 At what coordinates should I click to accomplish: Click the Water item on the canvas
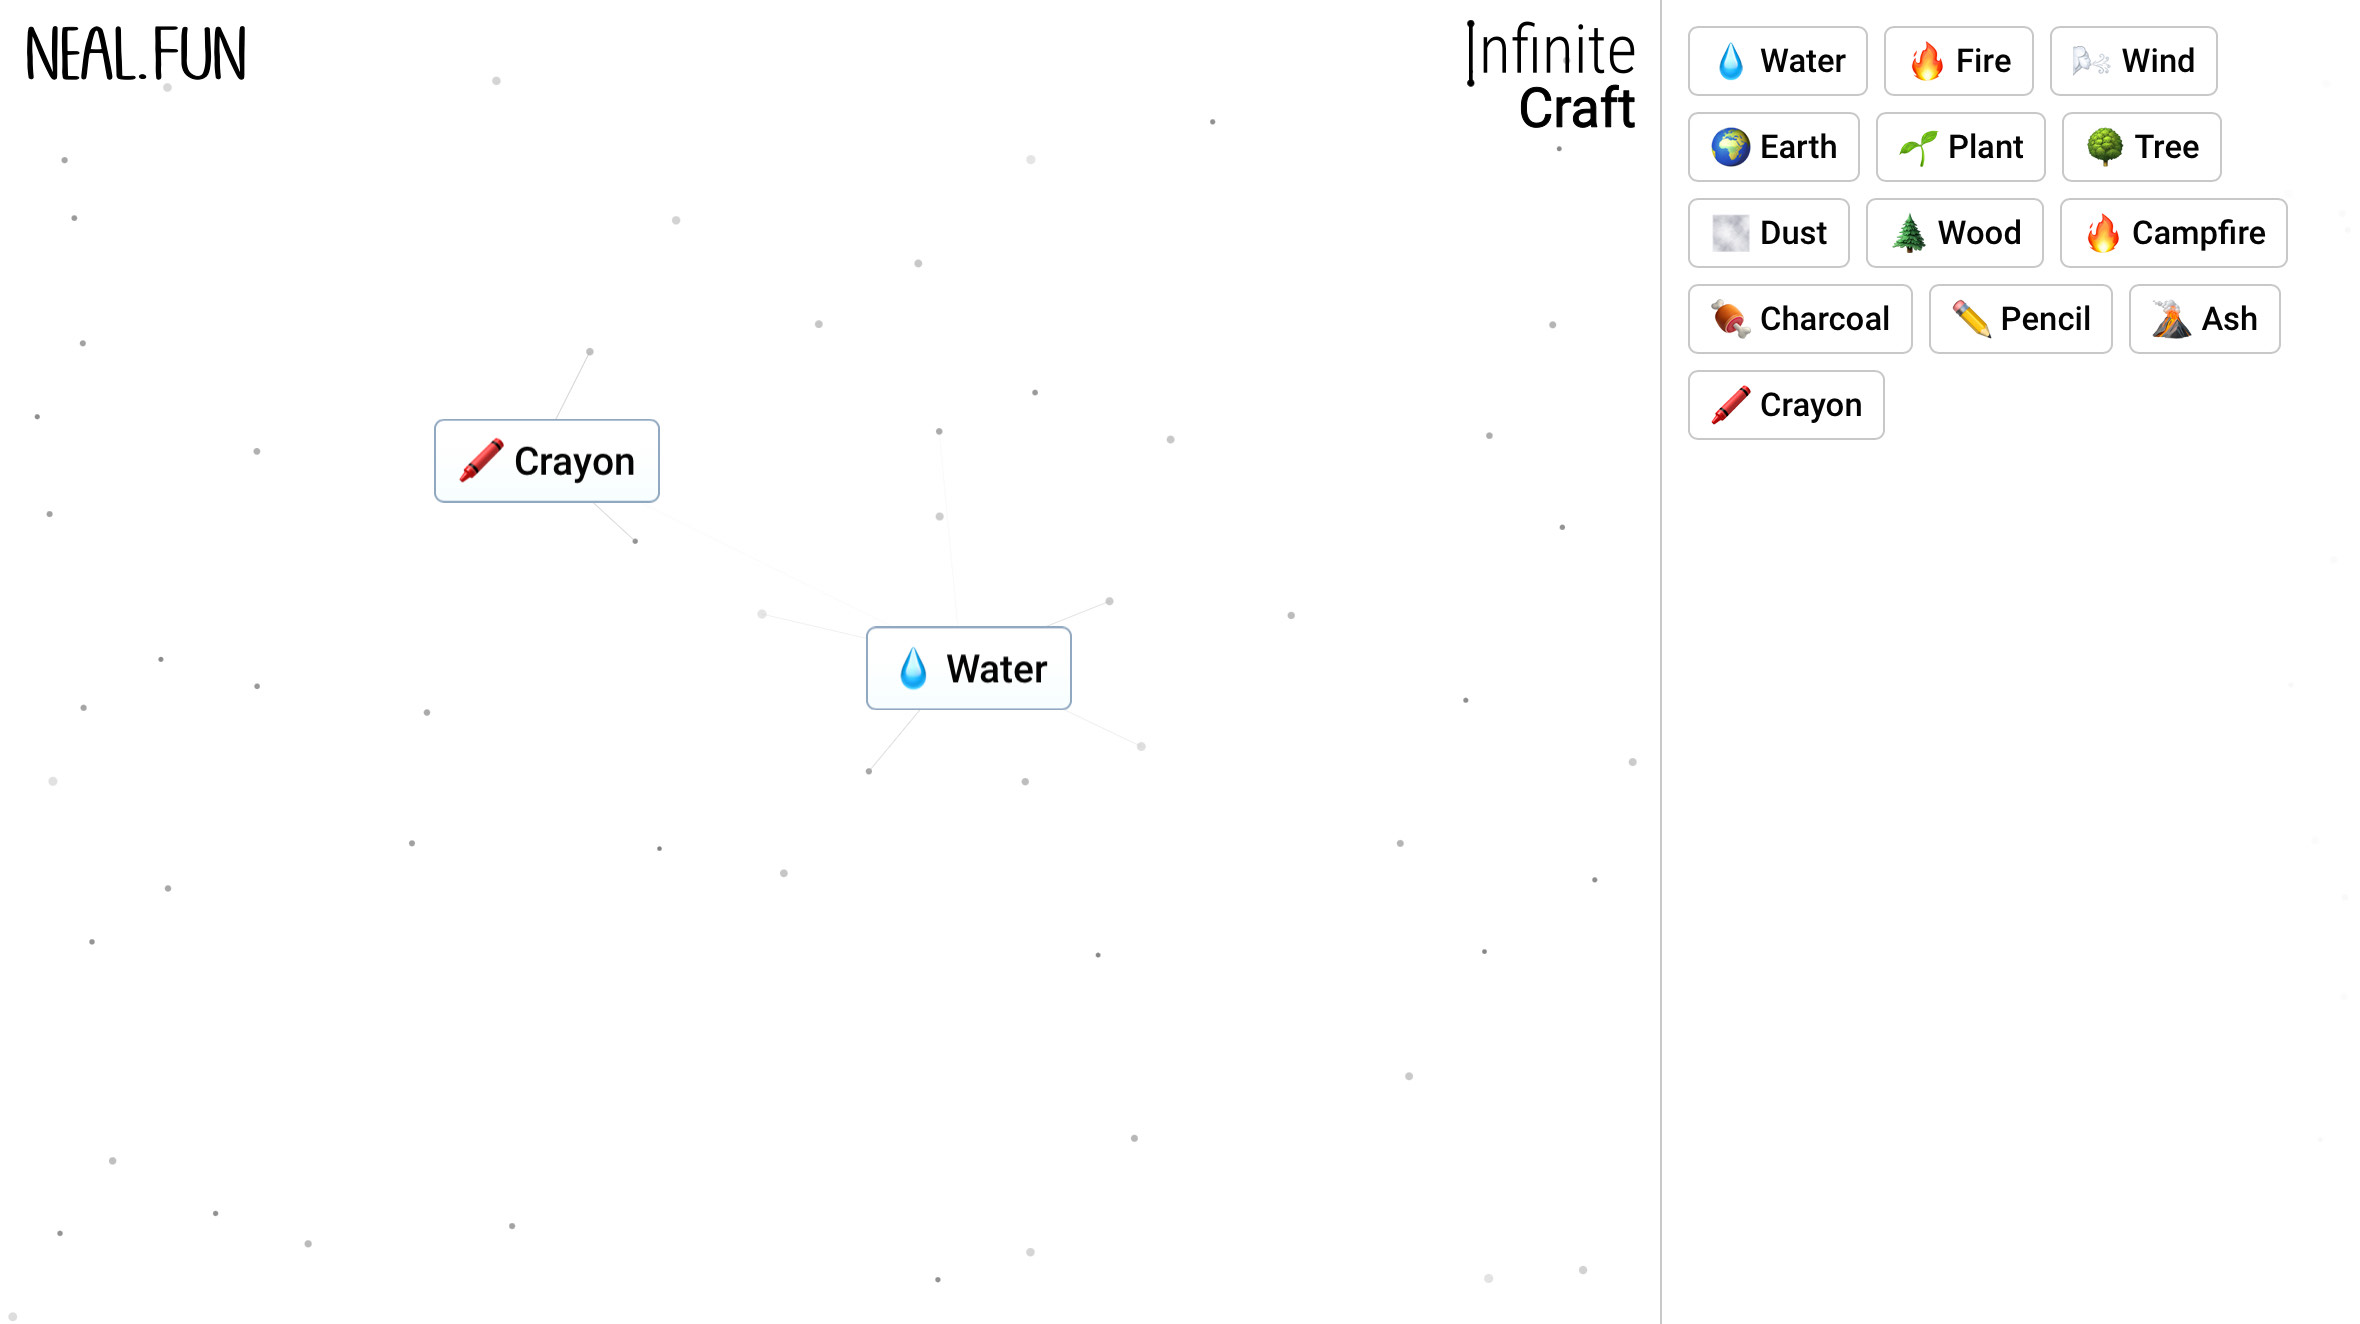[968, 669]
